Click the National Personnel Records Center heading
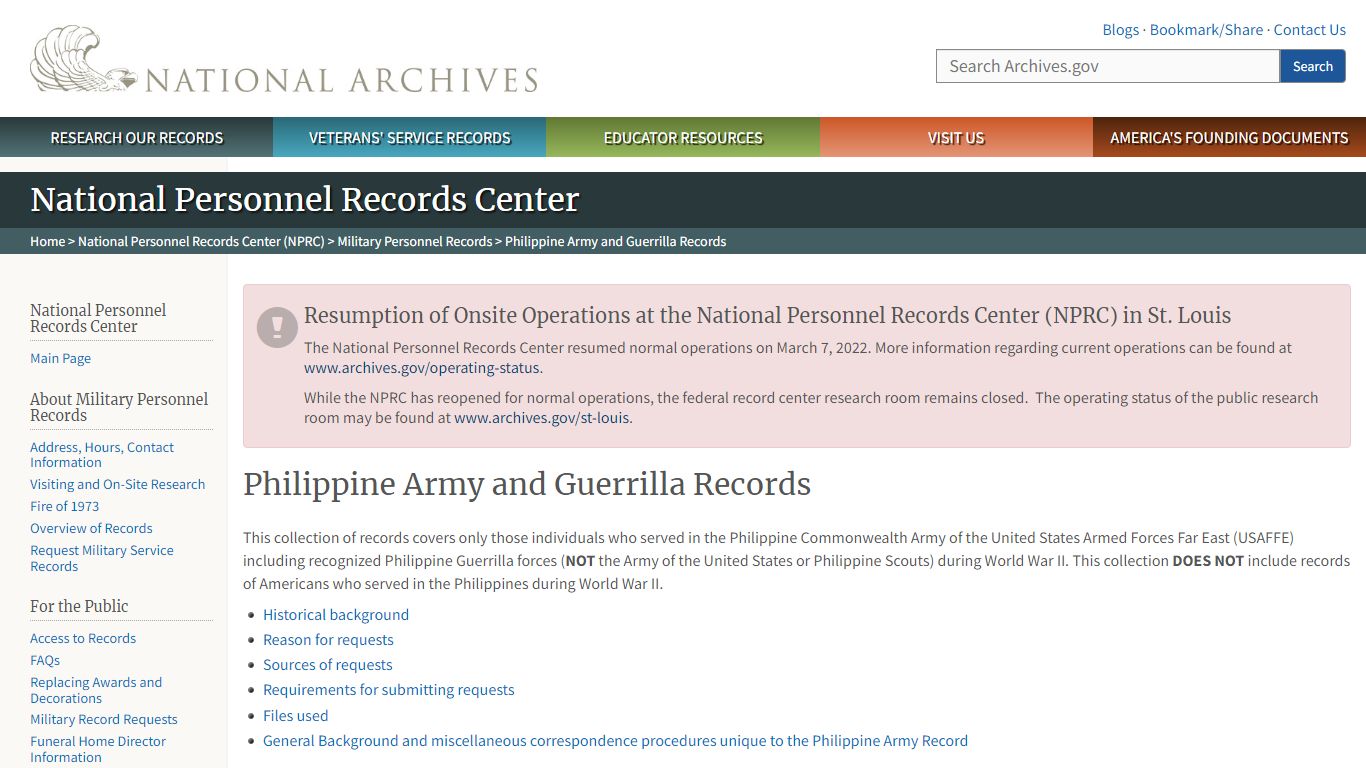 pos(305,200)
